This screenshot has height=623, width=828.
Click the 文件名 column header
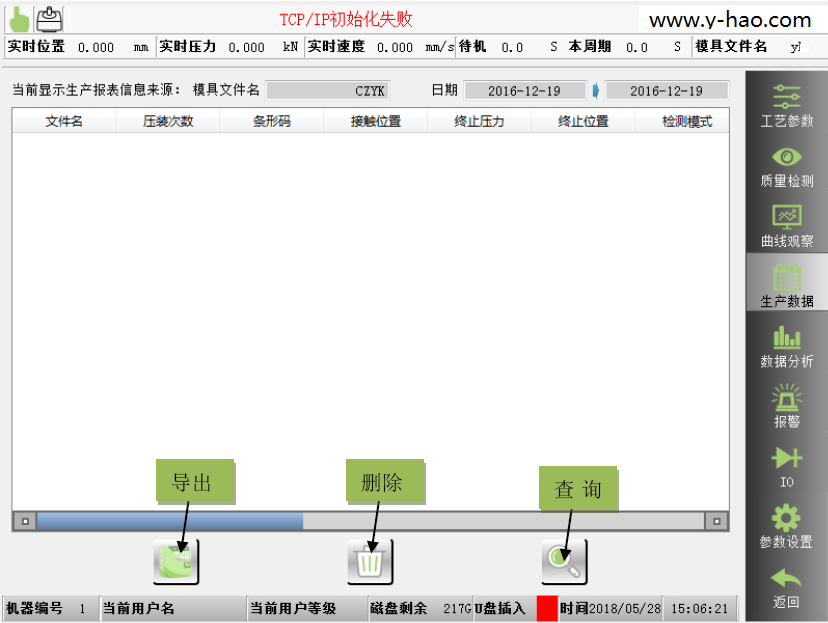coord(64,122)
